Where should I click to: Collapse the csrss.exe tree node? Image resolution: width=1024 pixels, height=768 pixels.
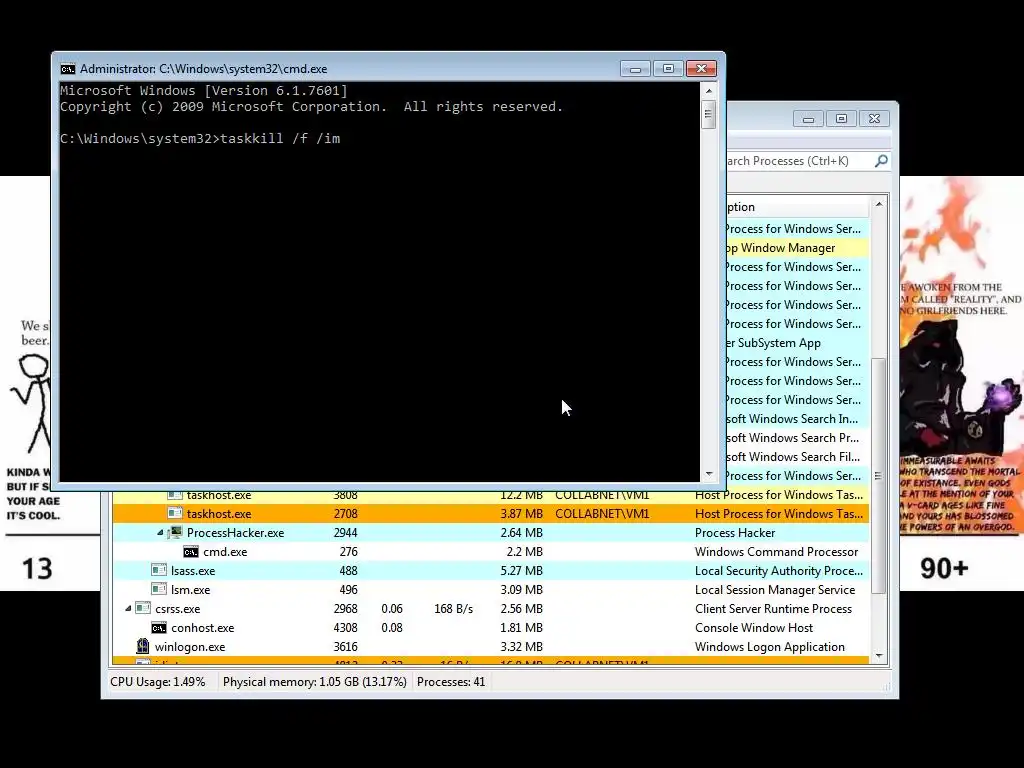(x=128, y=609)
